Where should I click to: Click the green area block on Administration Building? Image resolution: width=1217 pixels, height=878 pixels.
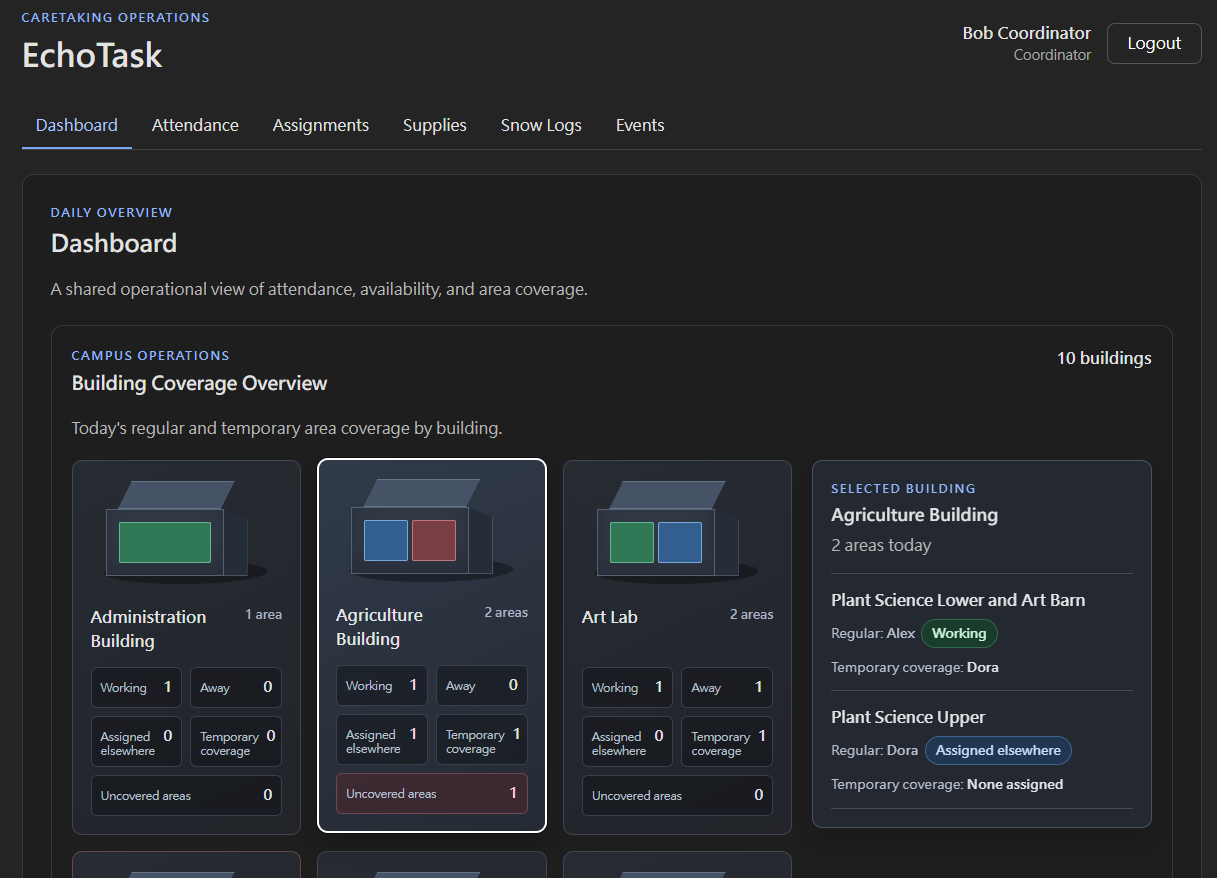coord(165,542)
